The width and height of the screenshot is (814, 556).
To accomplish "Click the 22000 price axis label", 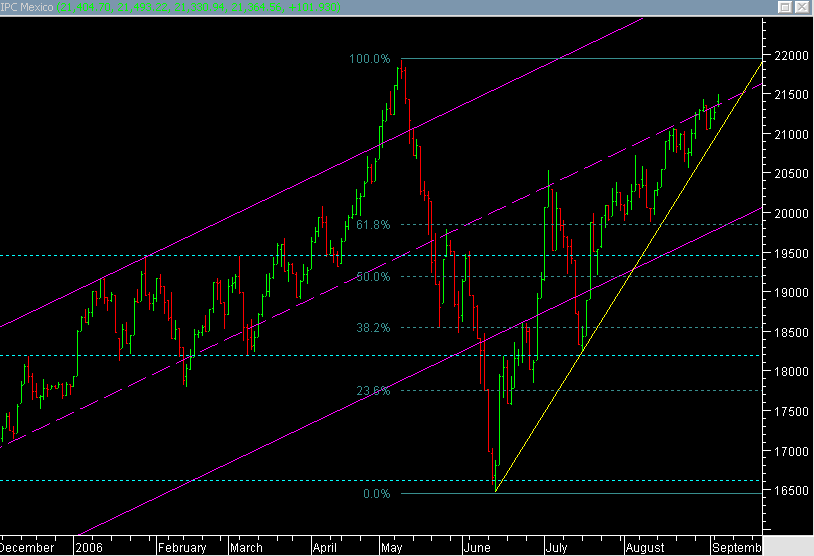I will pyautogui.click(x=791, y=56).
